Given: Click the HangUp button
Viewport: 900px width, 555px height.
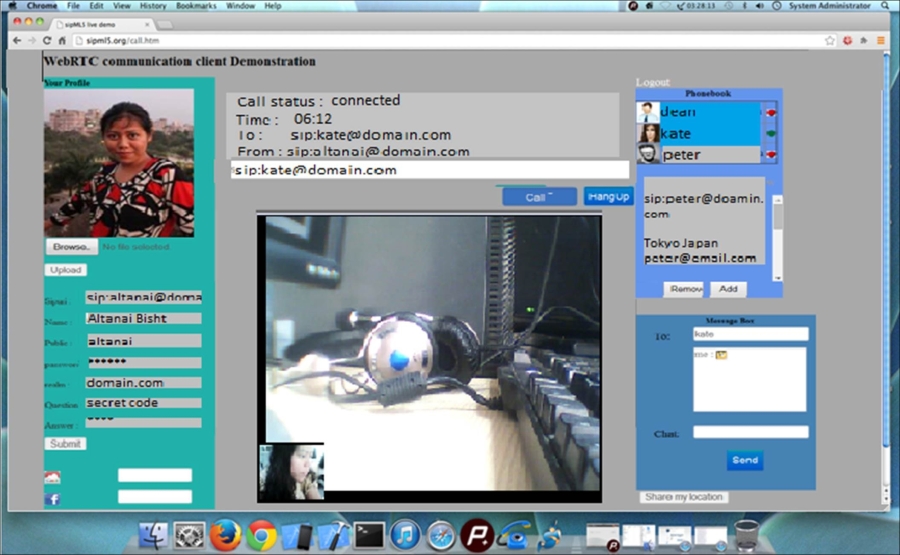Looking at the screenshot, I should 608,196.
